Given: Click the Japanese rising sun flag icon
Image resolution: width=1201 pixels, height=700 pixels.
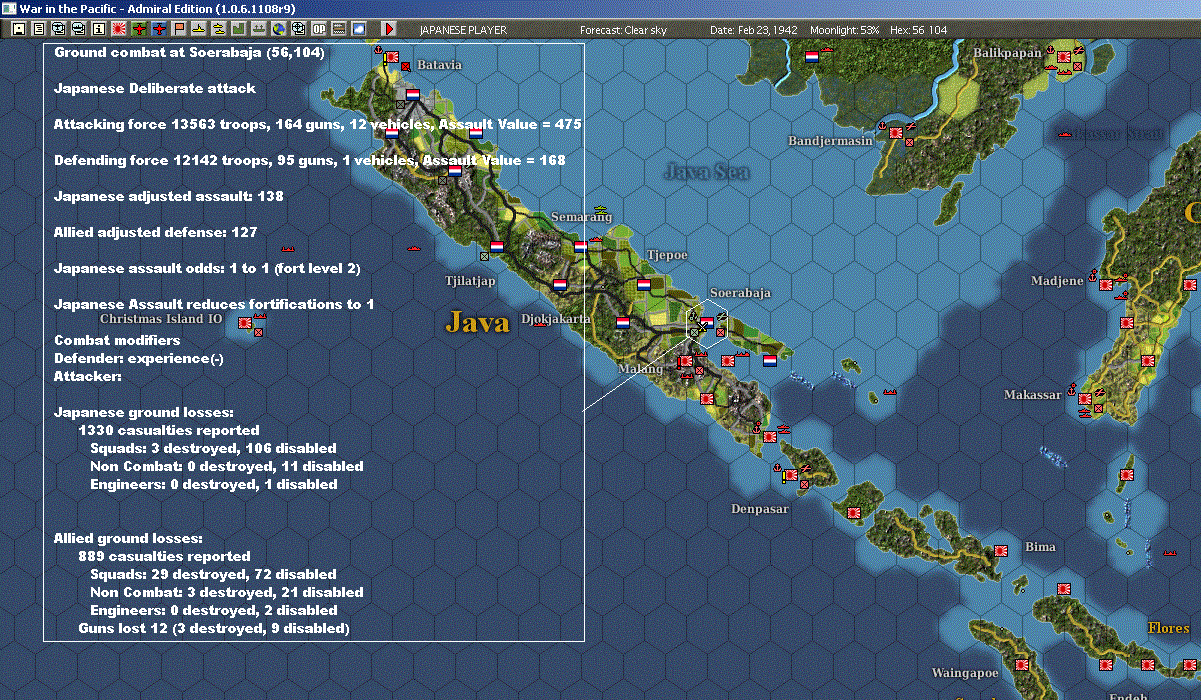Looking at the screenshot, I should pyautogui.click(x=118, y=29).
